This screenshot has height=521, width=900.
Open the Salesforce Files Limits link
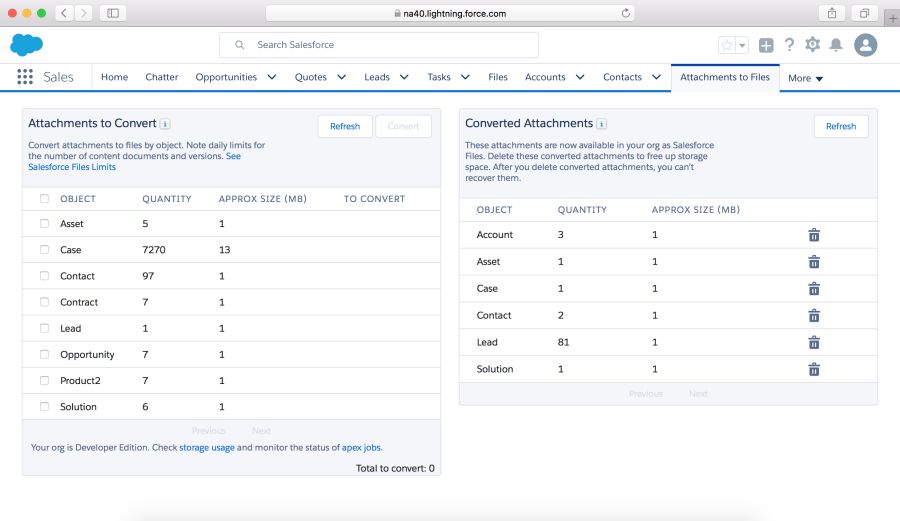pos(72,167)
